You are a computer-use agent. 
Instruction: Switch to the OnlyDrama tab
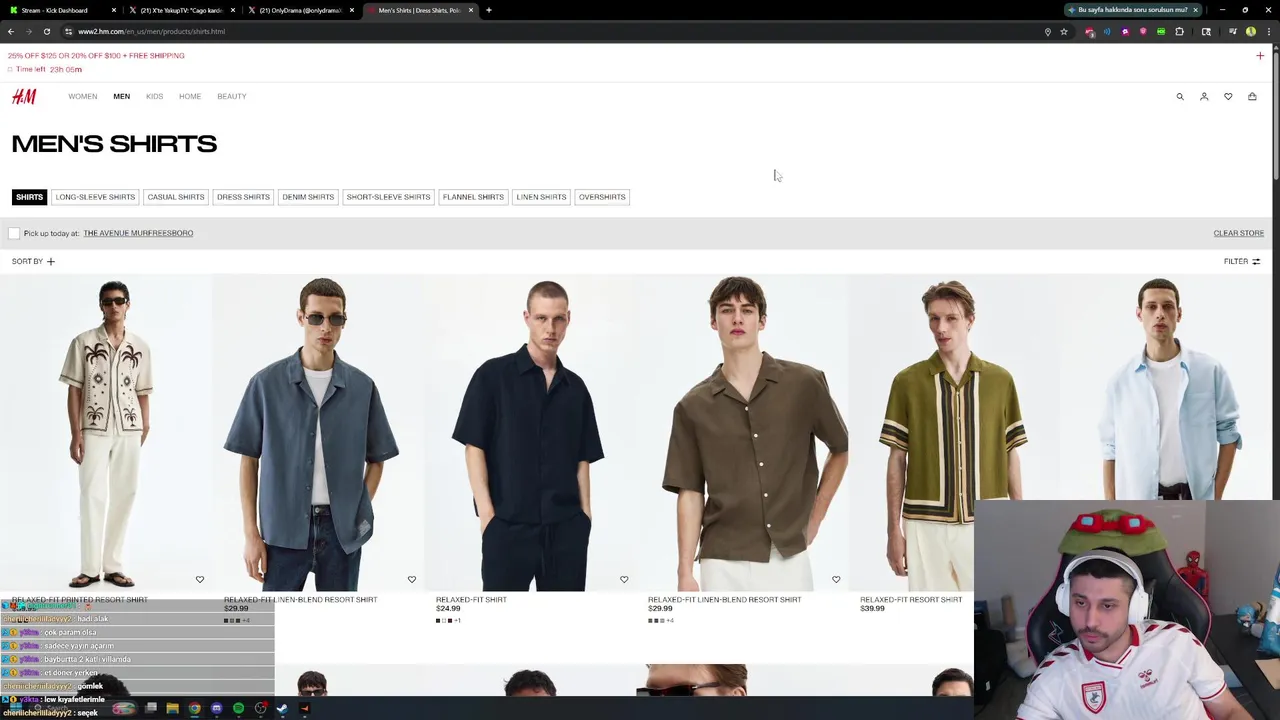[300, 10]
